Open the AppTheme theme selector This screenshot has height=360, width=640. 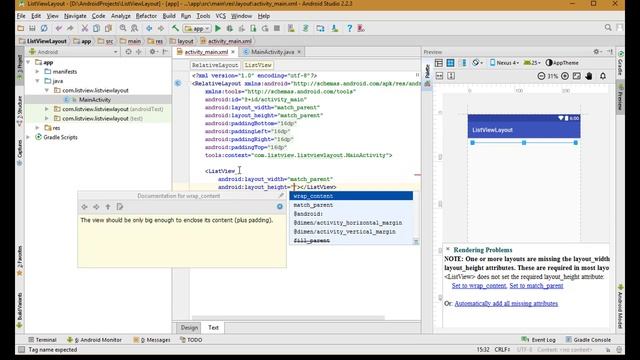(562, 62)
